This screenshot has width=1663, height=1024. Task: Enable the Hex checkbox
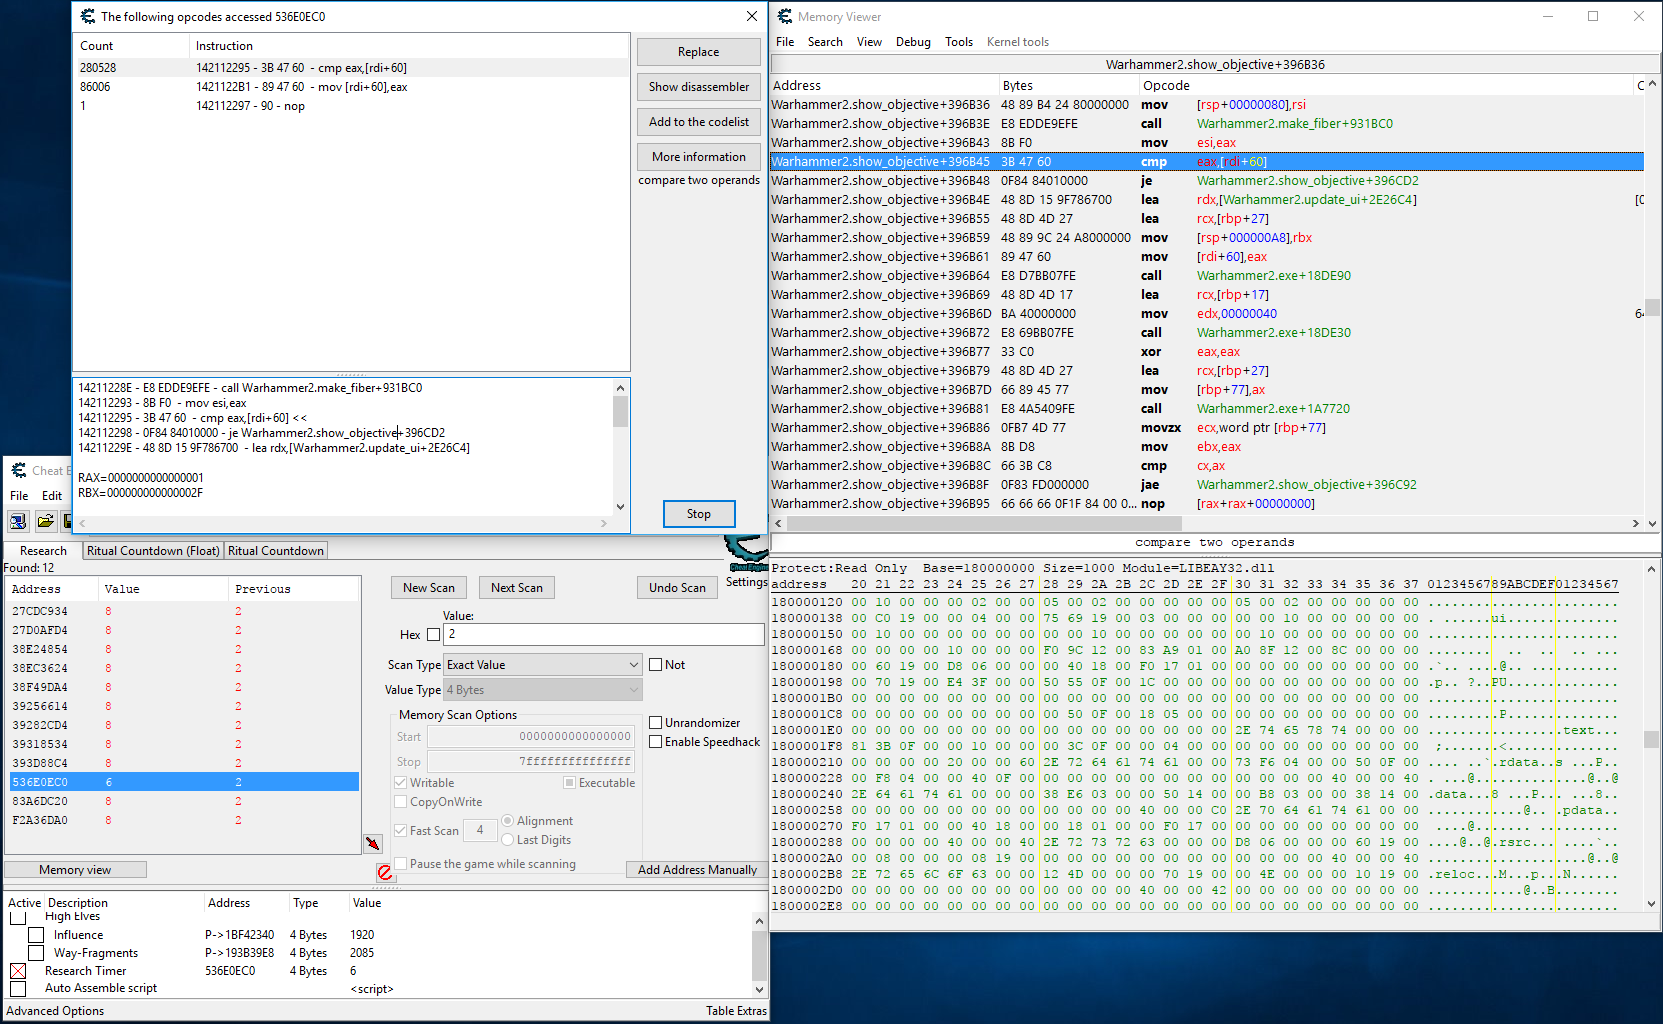[x=433, y=635]
